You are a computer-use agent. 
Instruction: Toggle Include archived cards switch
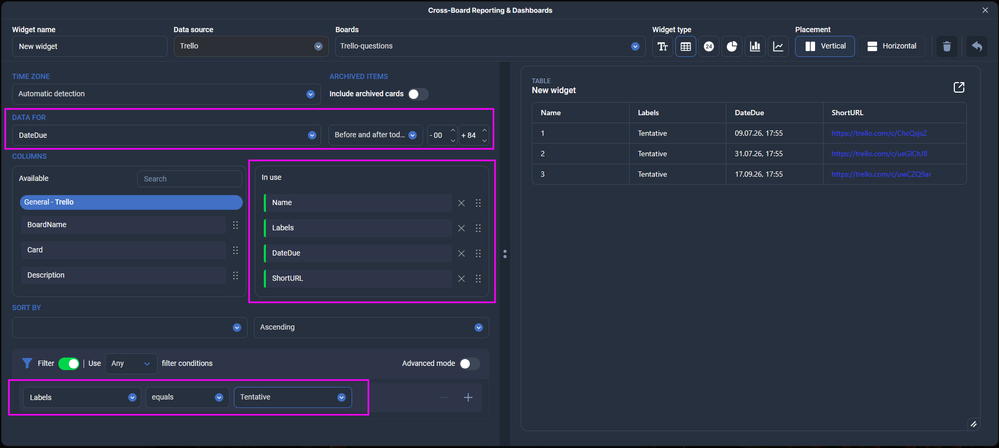click(419, 94)
